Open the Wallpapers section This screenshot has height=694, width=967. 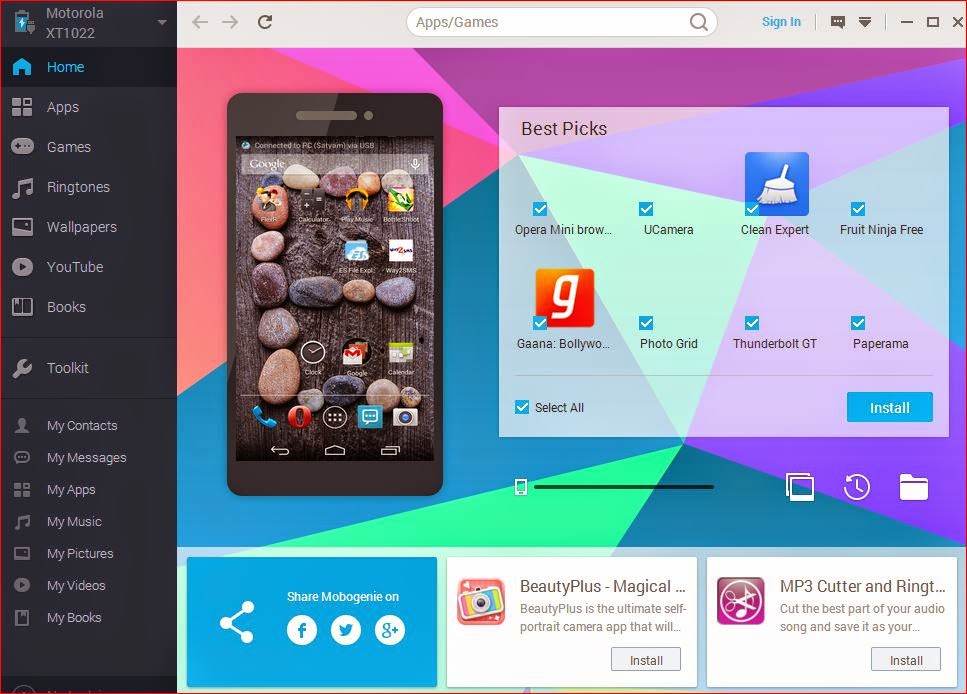point(89,227)
